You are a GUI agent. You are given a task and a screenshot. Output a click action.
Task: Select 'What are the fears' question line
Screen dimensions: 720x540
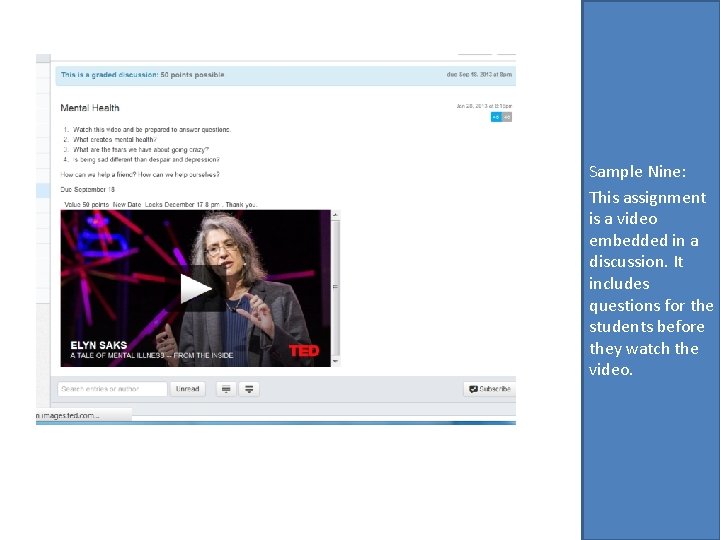click(x=141, y=150)
